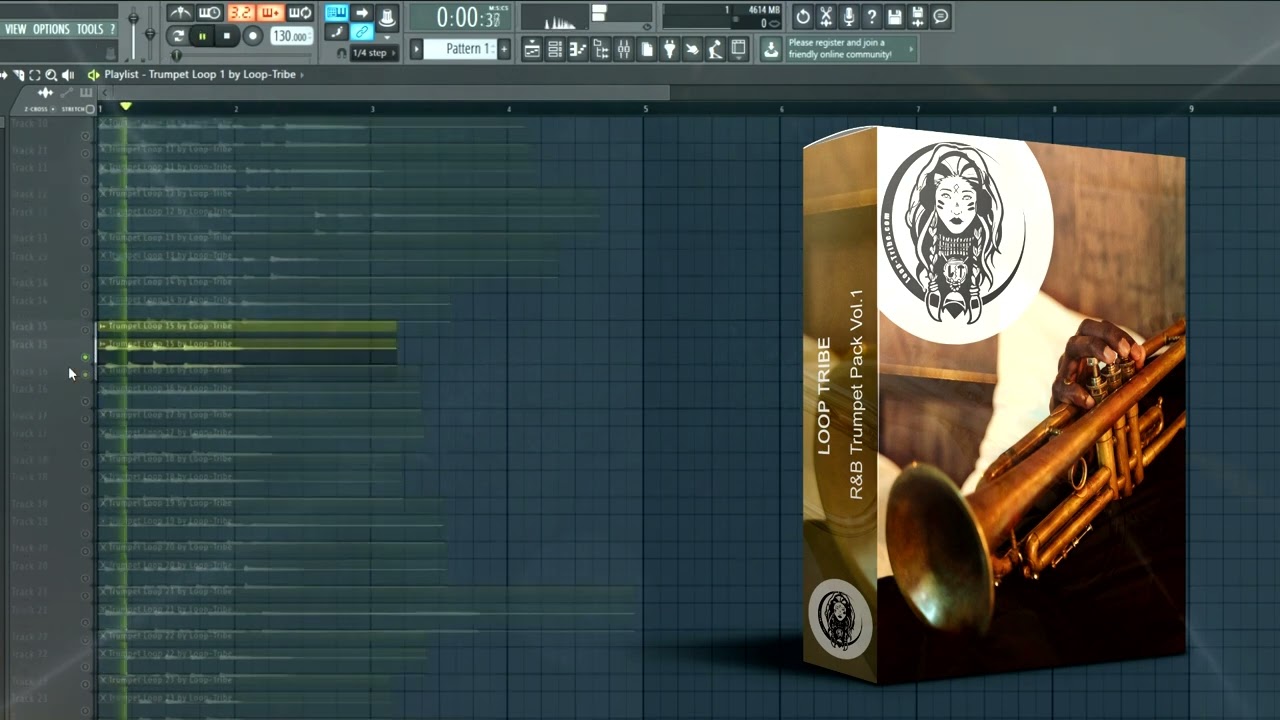Open the Playlist window icon

pyautogui.click(x=532, y=49)
